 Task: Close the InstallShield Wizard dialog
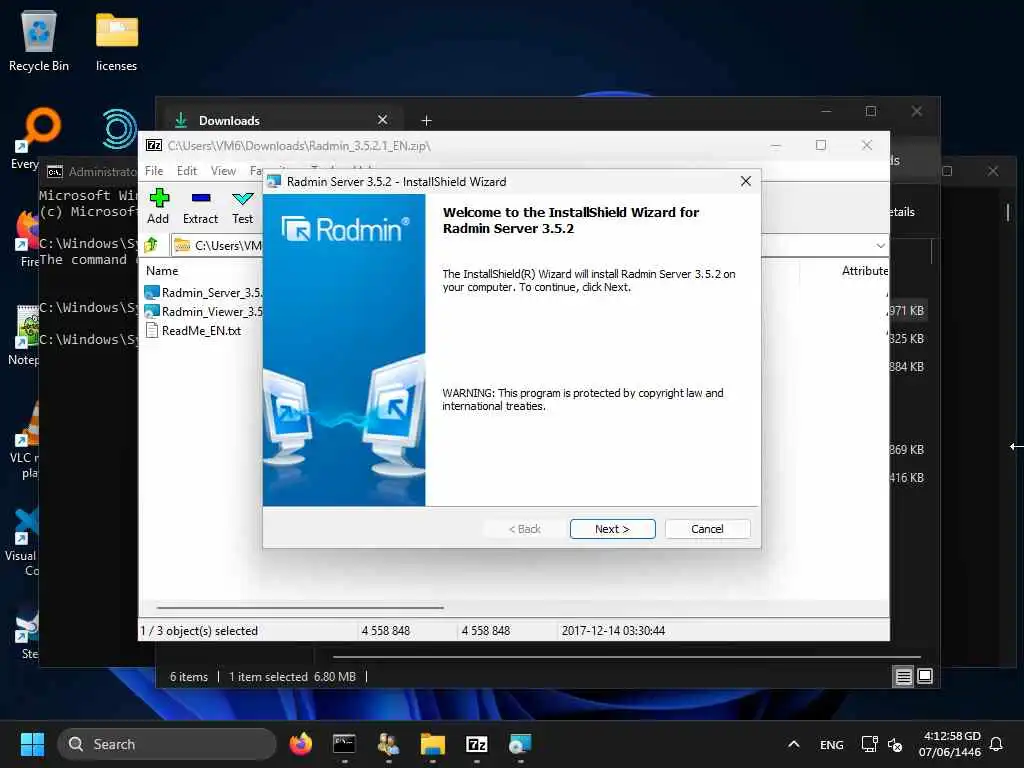click(746, 182)
